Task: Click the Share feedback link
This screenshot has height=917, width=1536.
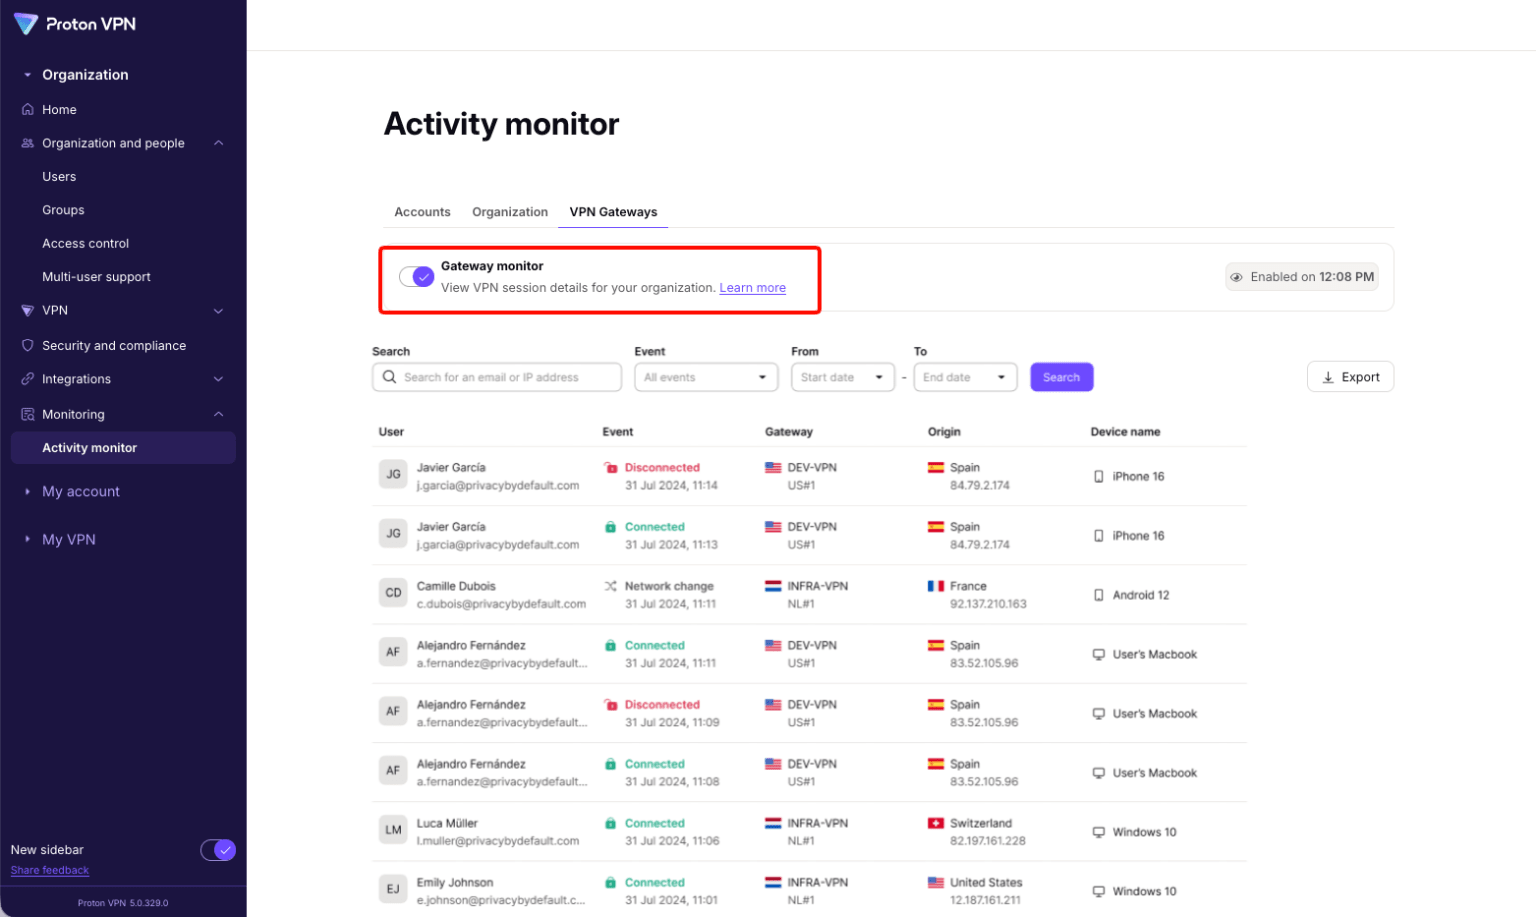Action: 50,871
